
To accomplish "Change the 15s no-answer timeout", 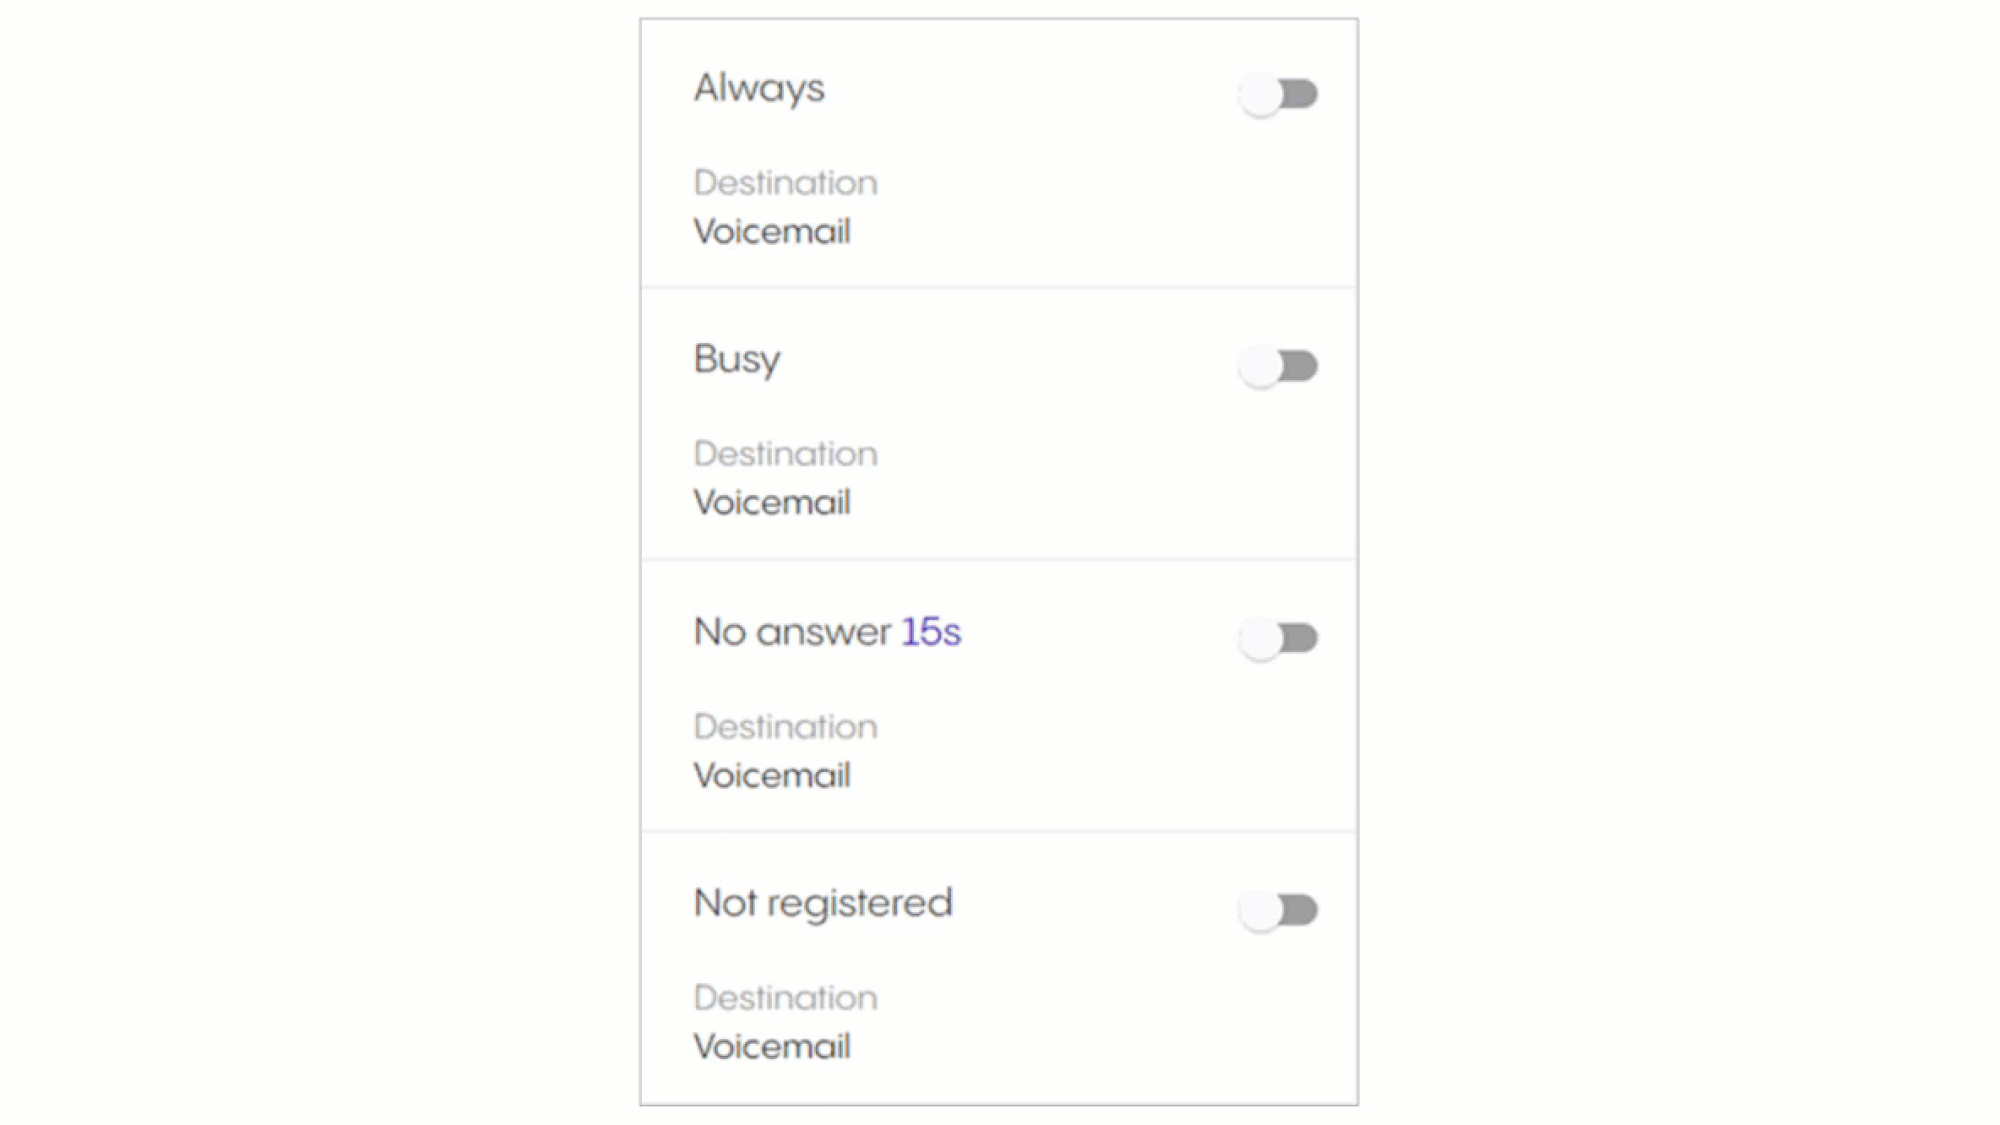I will tap(931, 632).
